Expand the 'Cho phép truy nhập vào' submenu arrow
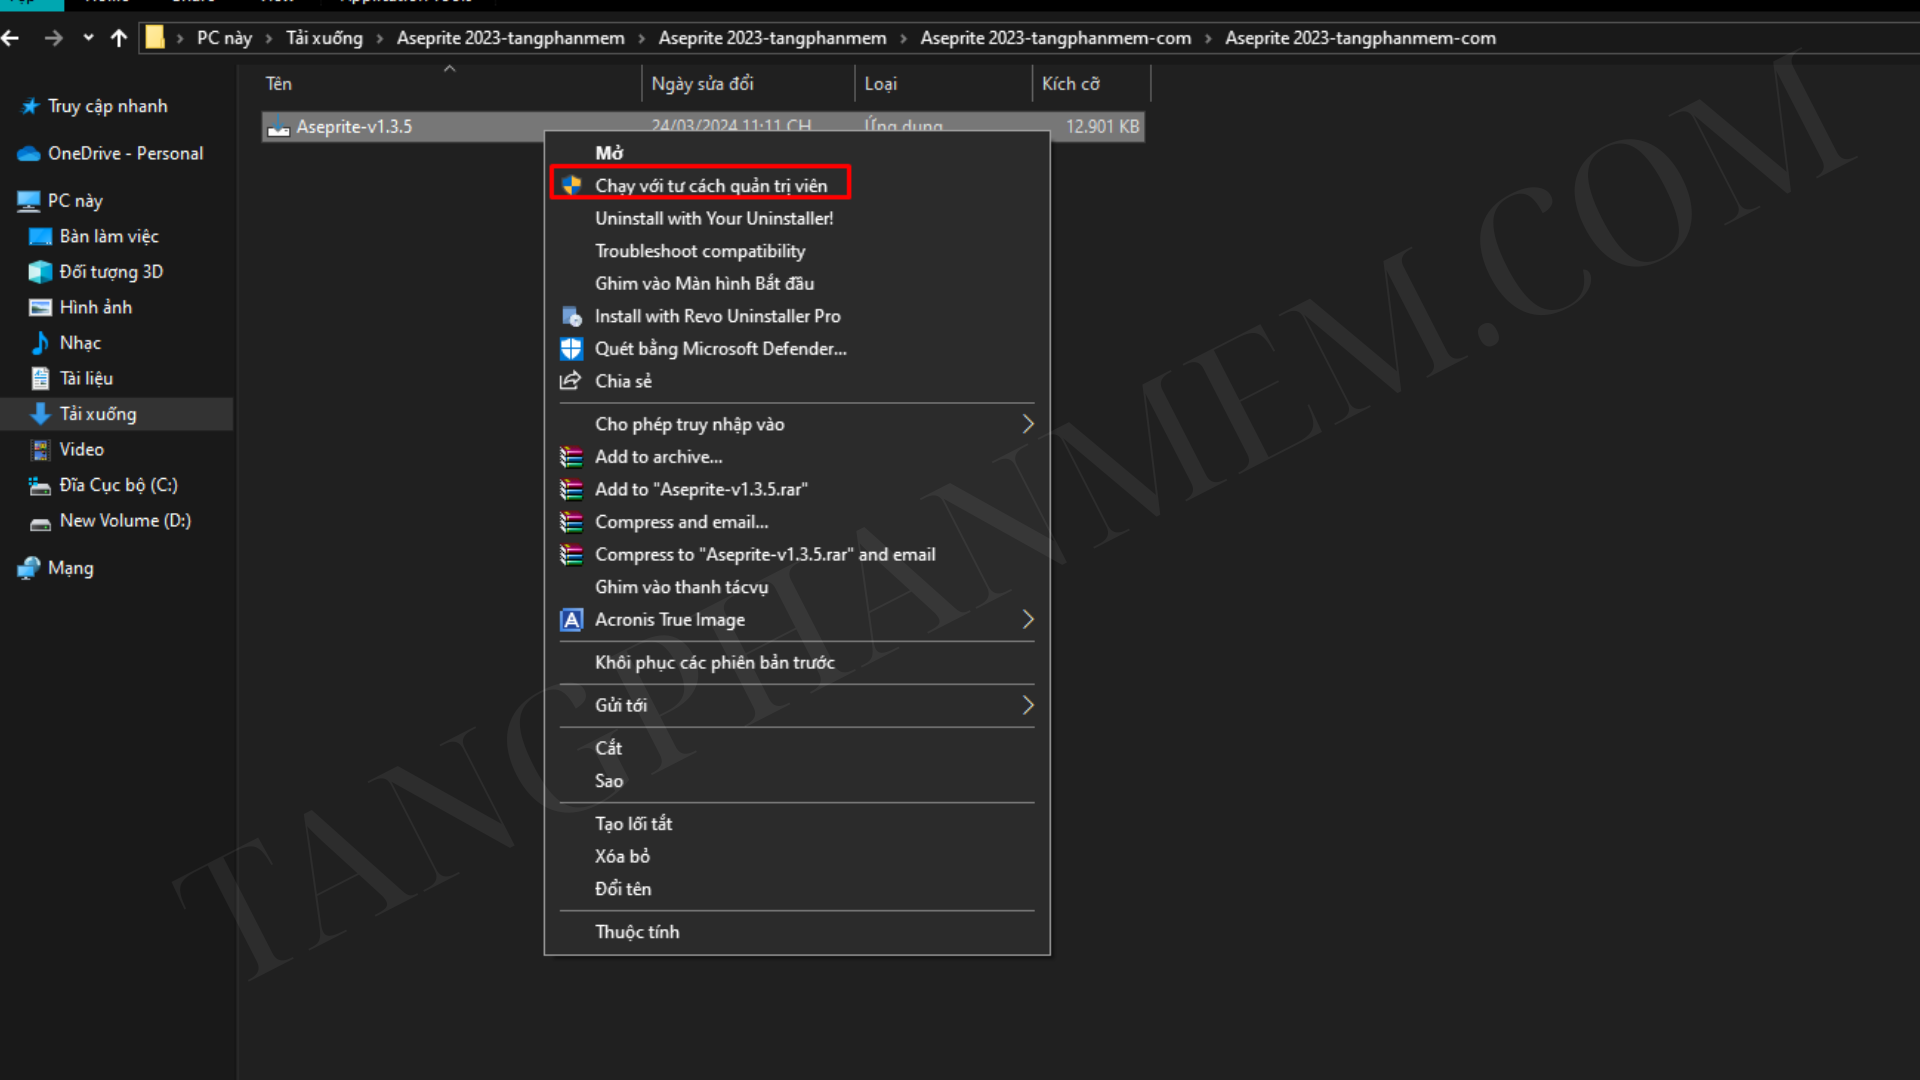 click(1028, 424)
